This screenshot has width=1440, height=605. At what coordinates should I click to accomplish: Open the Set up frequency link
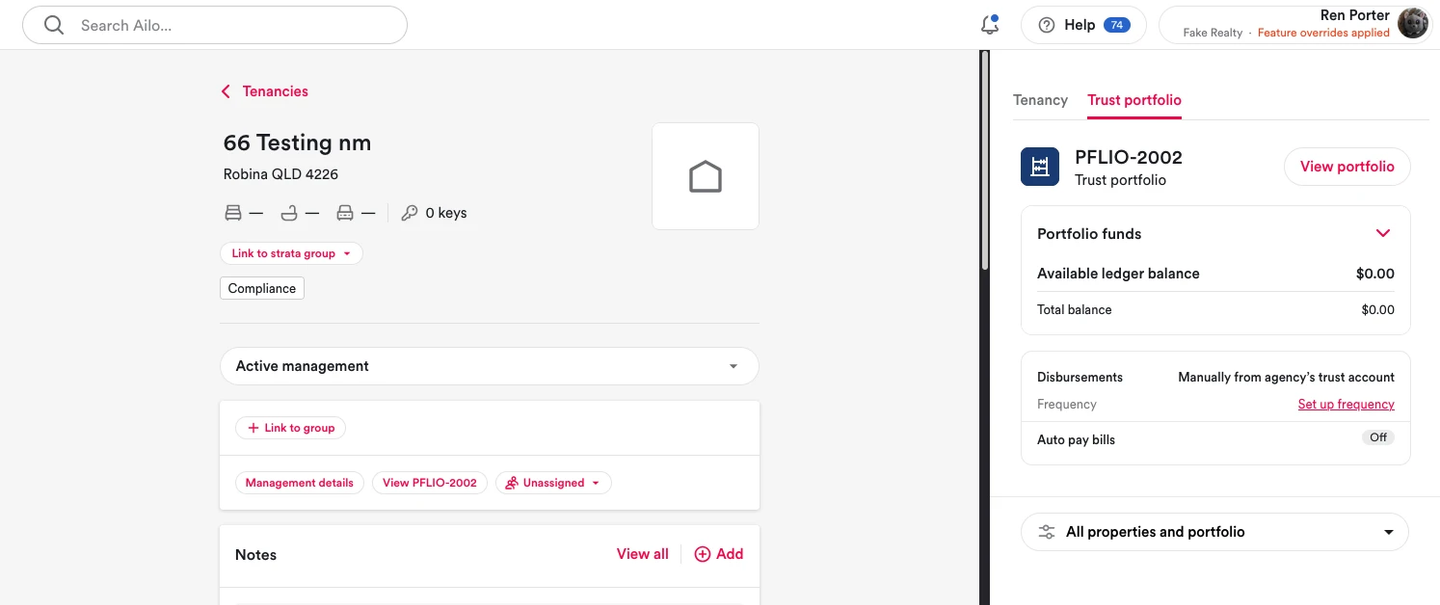pyautogui.click(x=1346, y=404)
